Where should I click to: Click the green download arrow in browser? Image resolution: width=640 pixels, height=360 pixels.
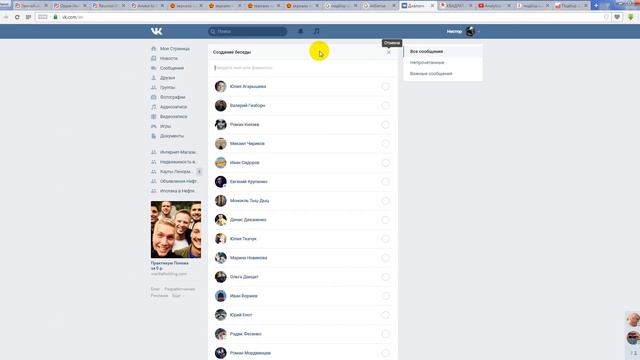tap(631, 17)
